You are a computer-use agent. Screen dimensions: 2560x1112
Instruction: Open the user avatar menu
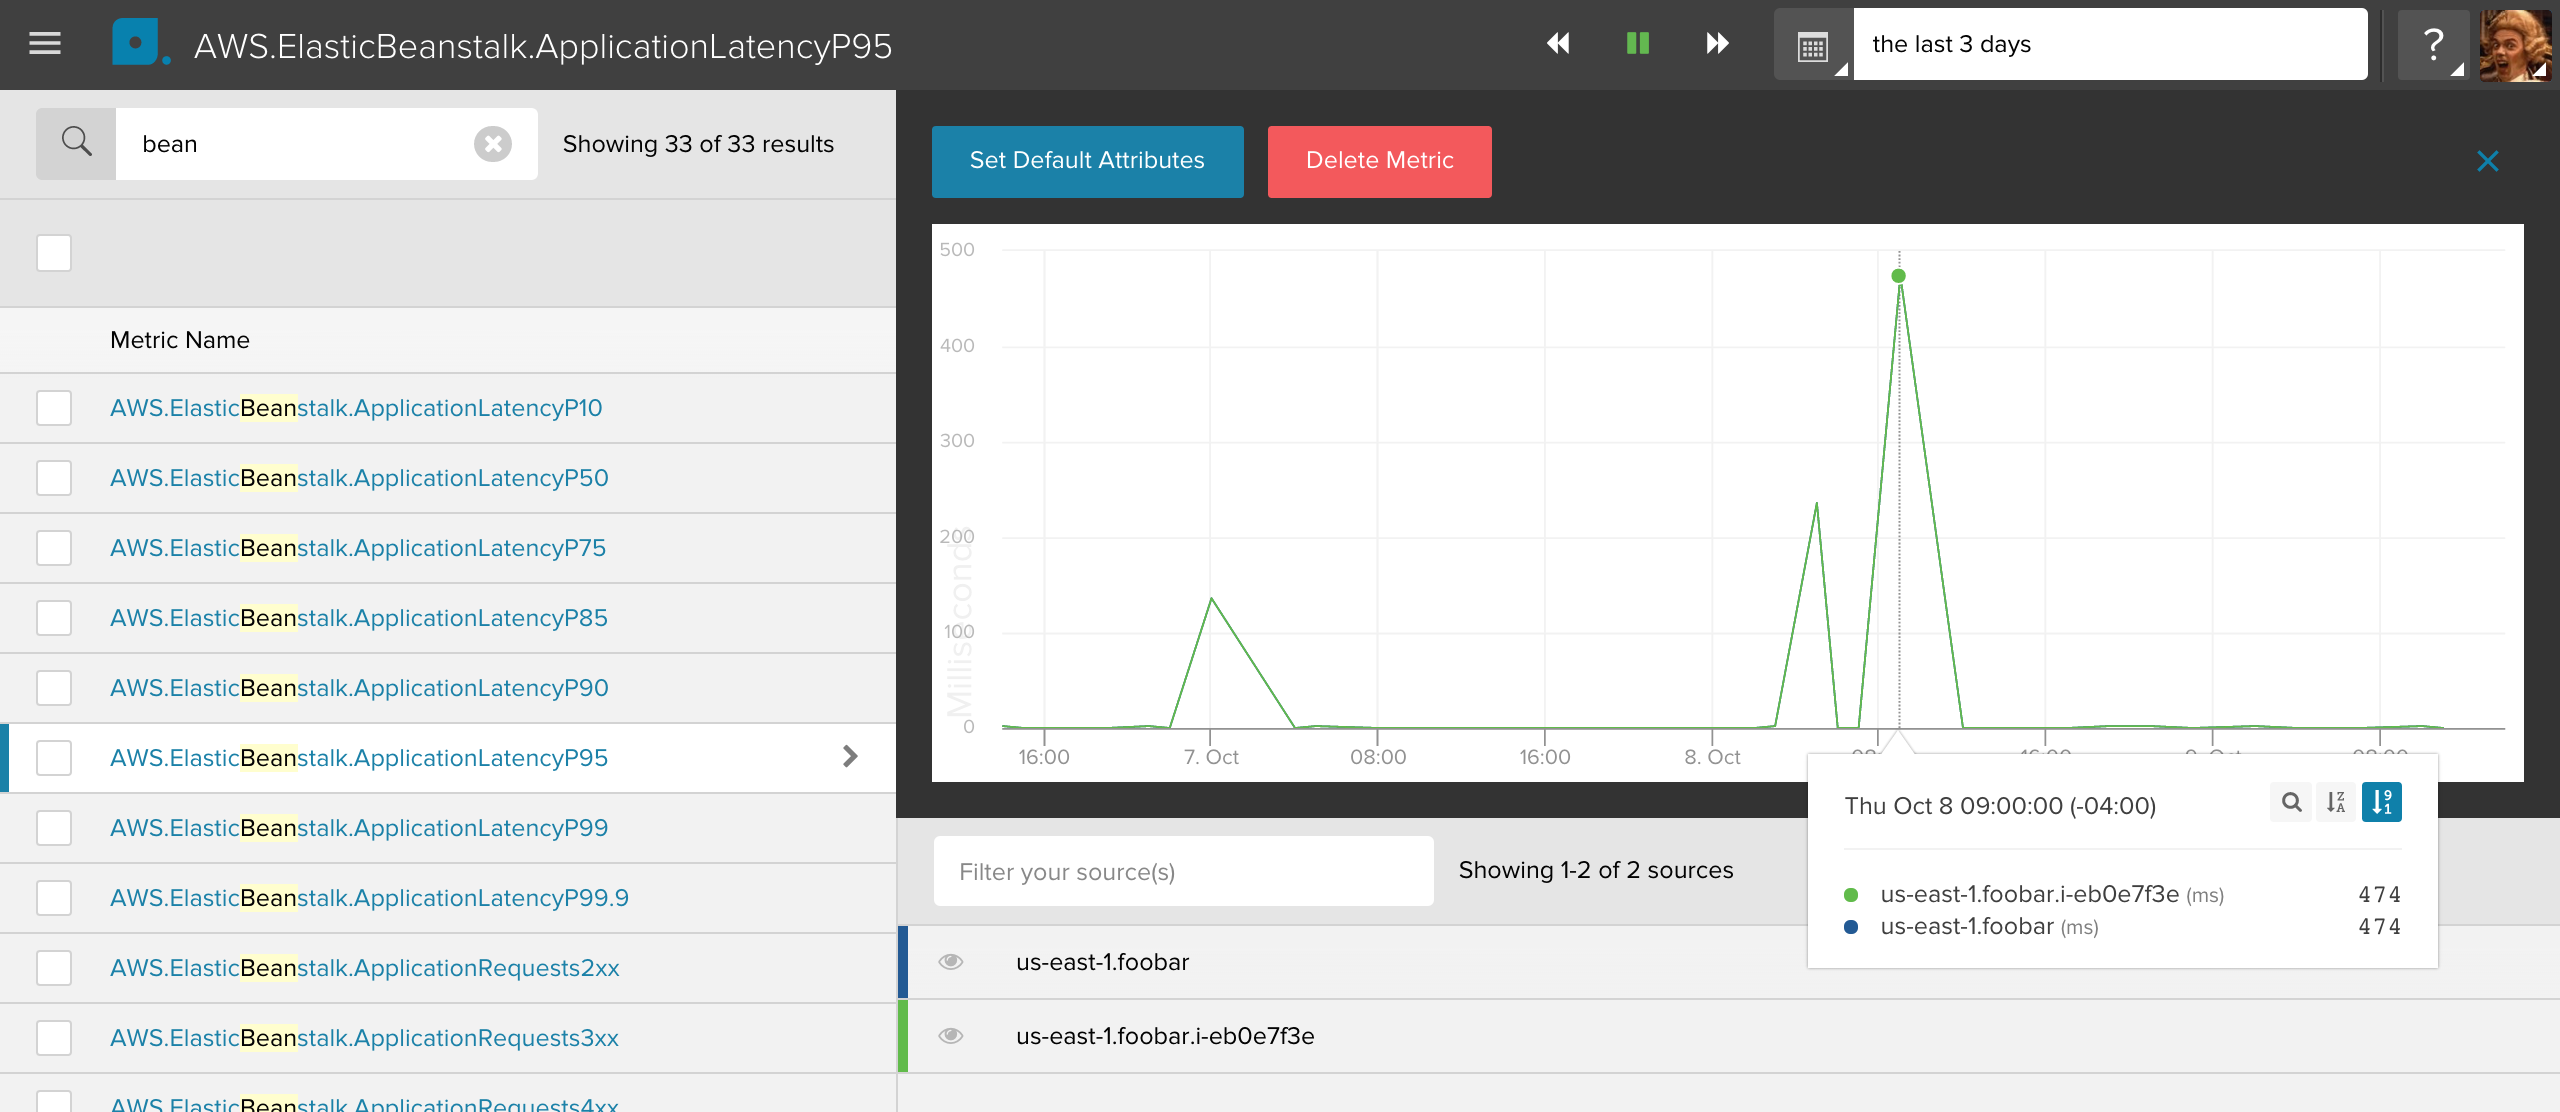(x=2515, y=44)
